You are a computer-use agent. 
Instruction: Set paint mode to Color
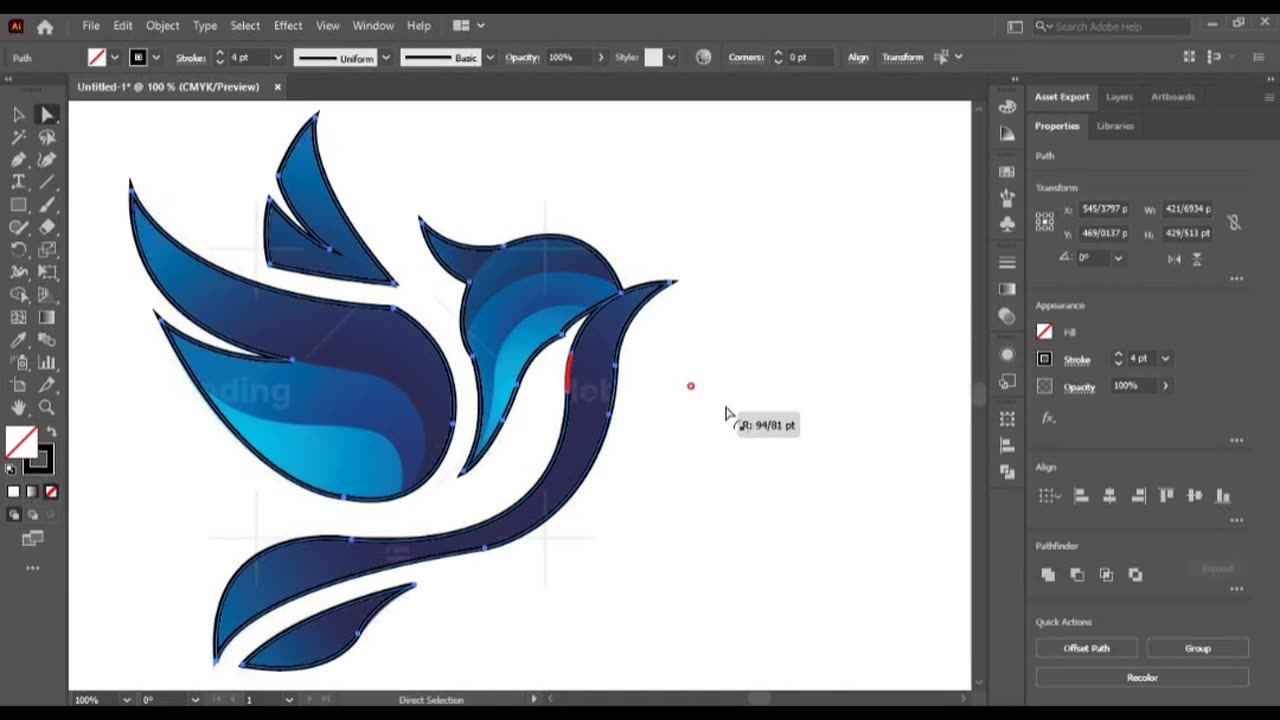click(13, 491)
